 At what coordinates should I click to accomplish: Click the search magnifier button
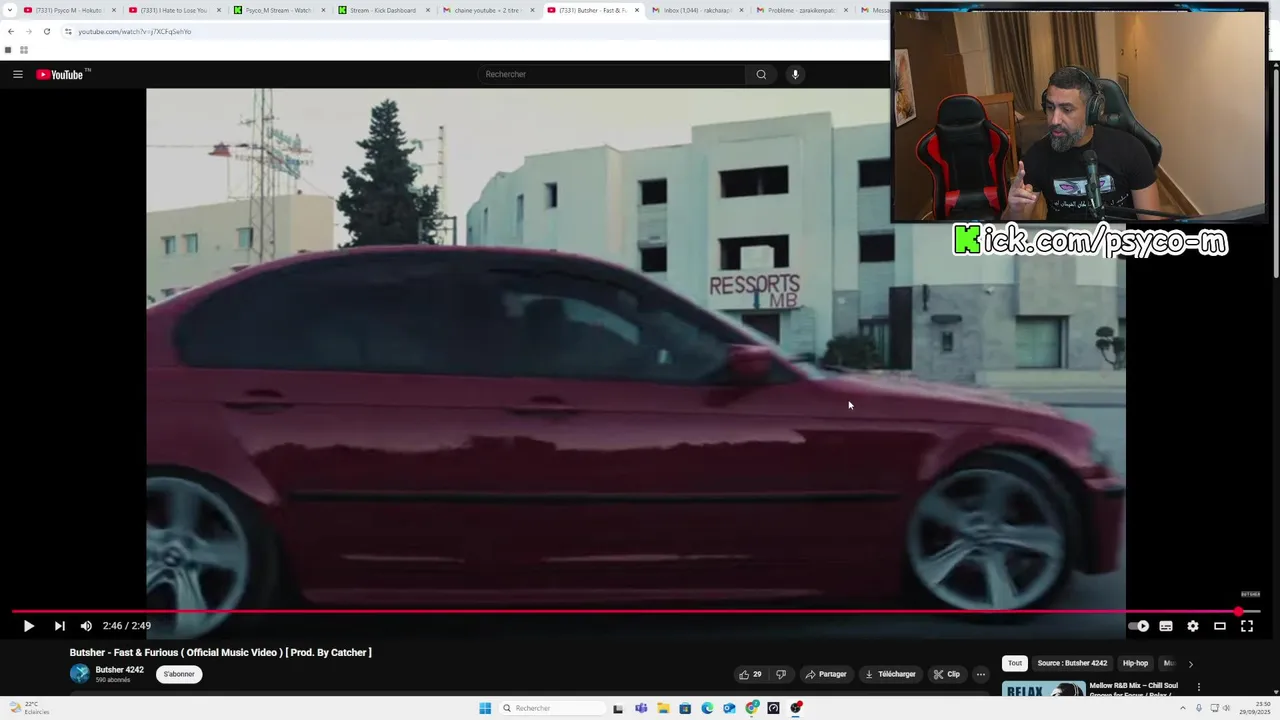coord(761,74)
